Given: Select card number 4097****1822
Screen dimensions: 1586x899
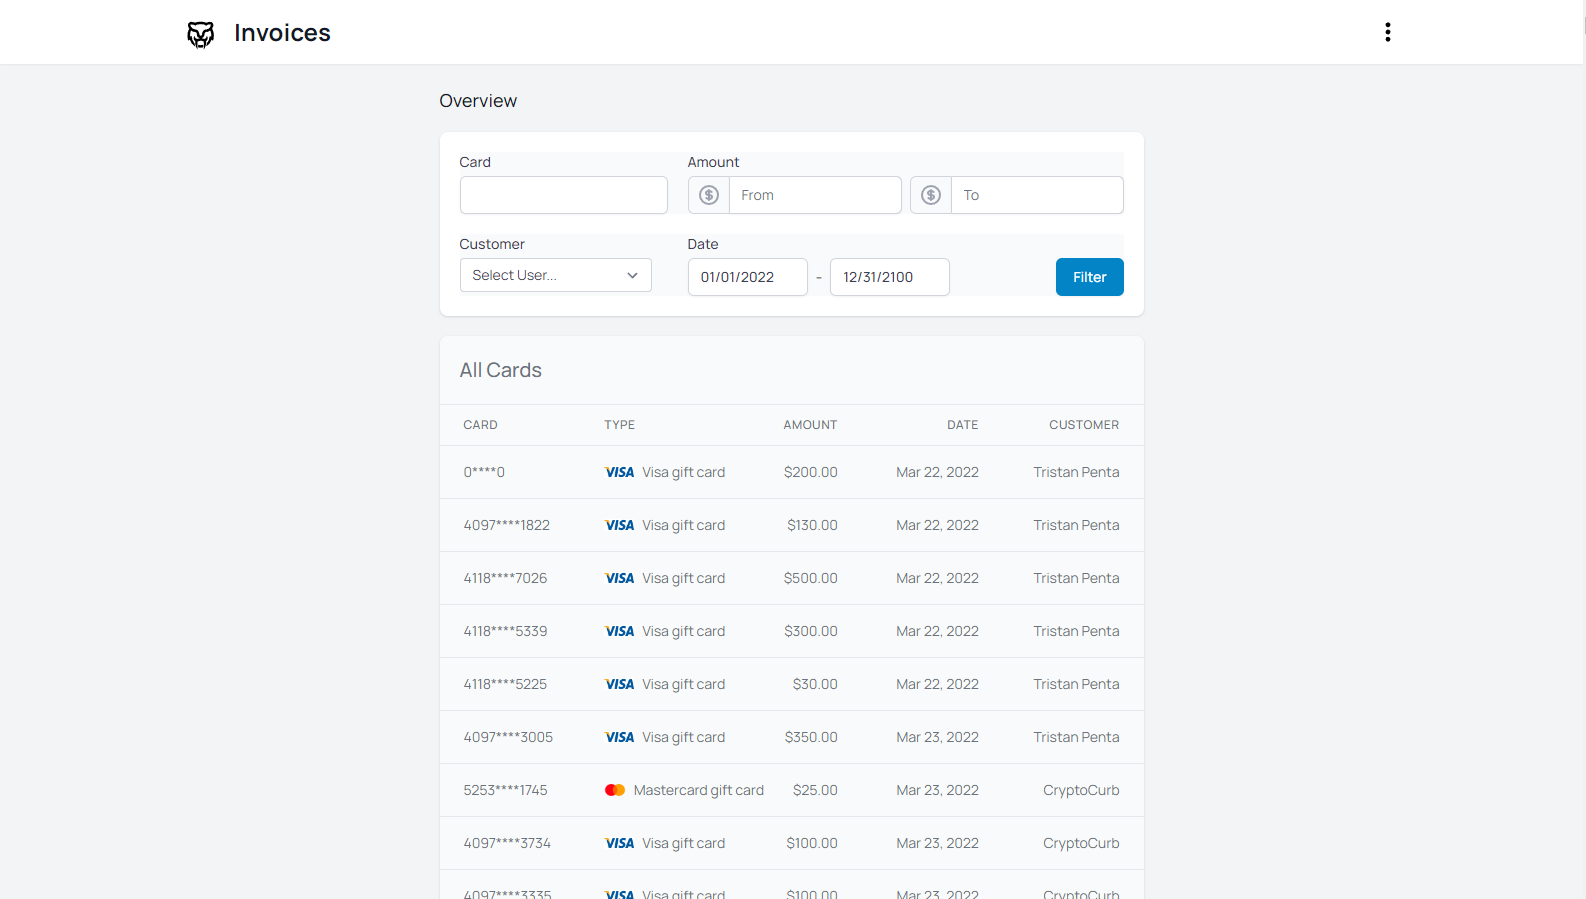Looking at the screenshot, I should tap(506, 525).
